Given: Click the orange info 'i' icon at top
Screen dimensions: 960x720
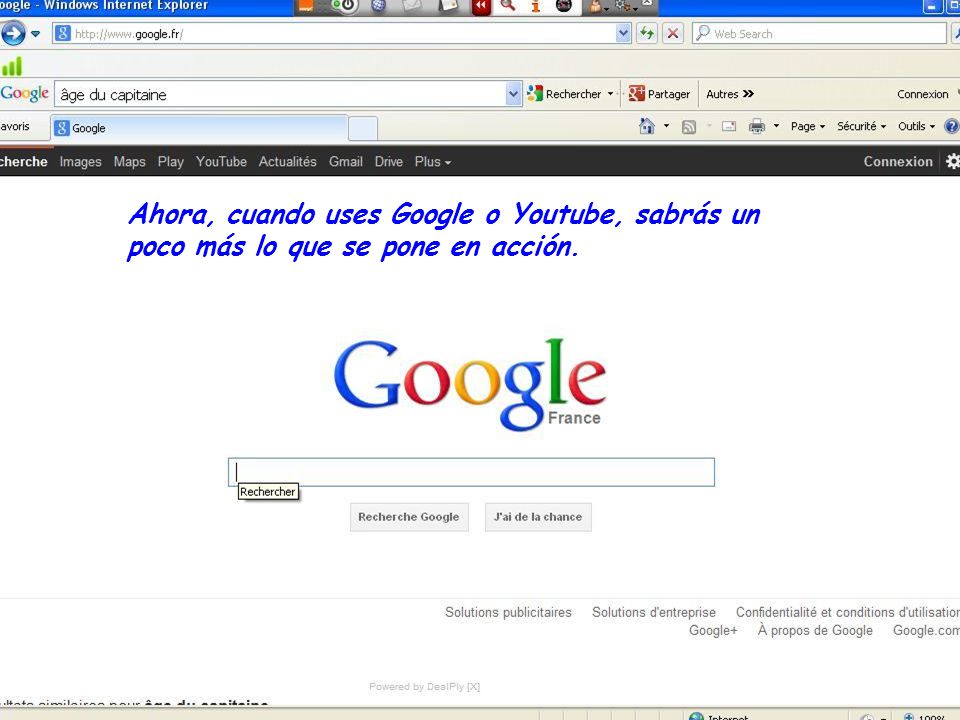Looking at the screenshot, I should (x=536, y=6).
